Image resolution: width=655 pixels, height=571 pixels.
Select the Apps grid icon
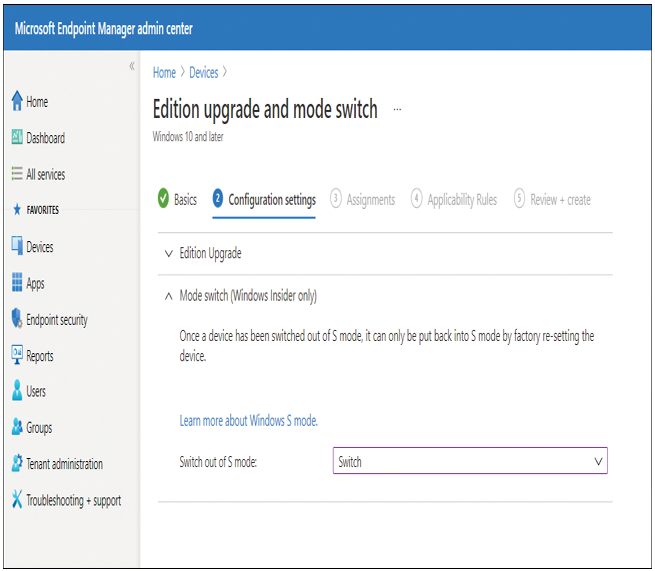click(x=17, y=282)
